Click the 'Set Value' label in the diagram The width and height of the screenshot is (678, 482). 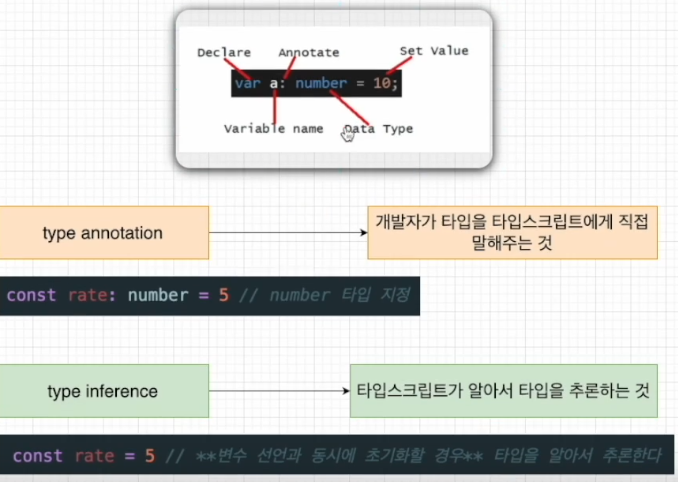click(x=434, y=51)
